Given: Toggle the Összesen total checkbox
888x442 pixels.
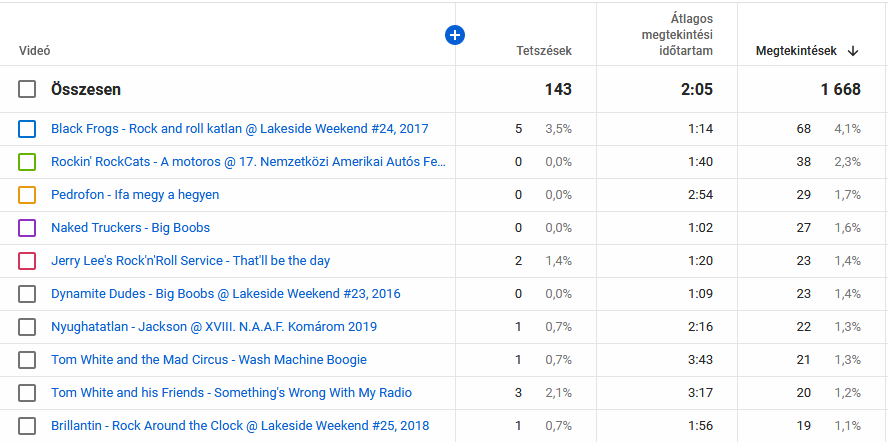Looking at the screenshot, I should 28,90.
